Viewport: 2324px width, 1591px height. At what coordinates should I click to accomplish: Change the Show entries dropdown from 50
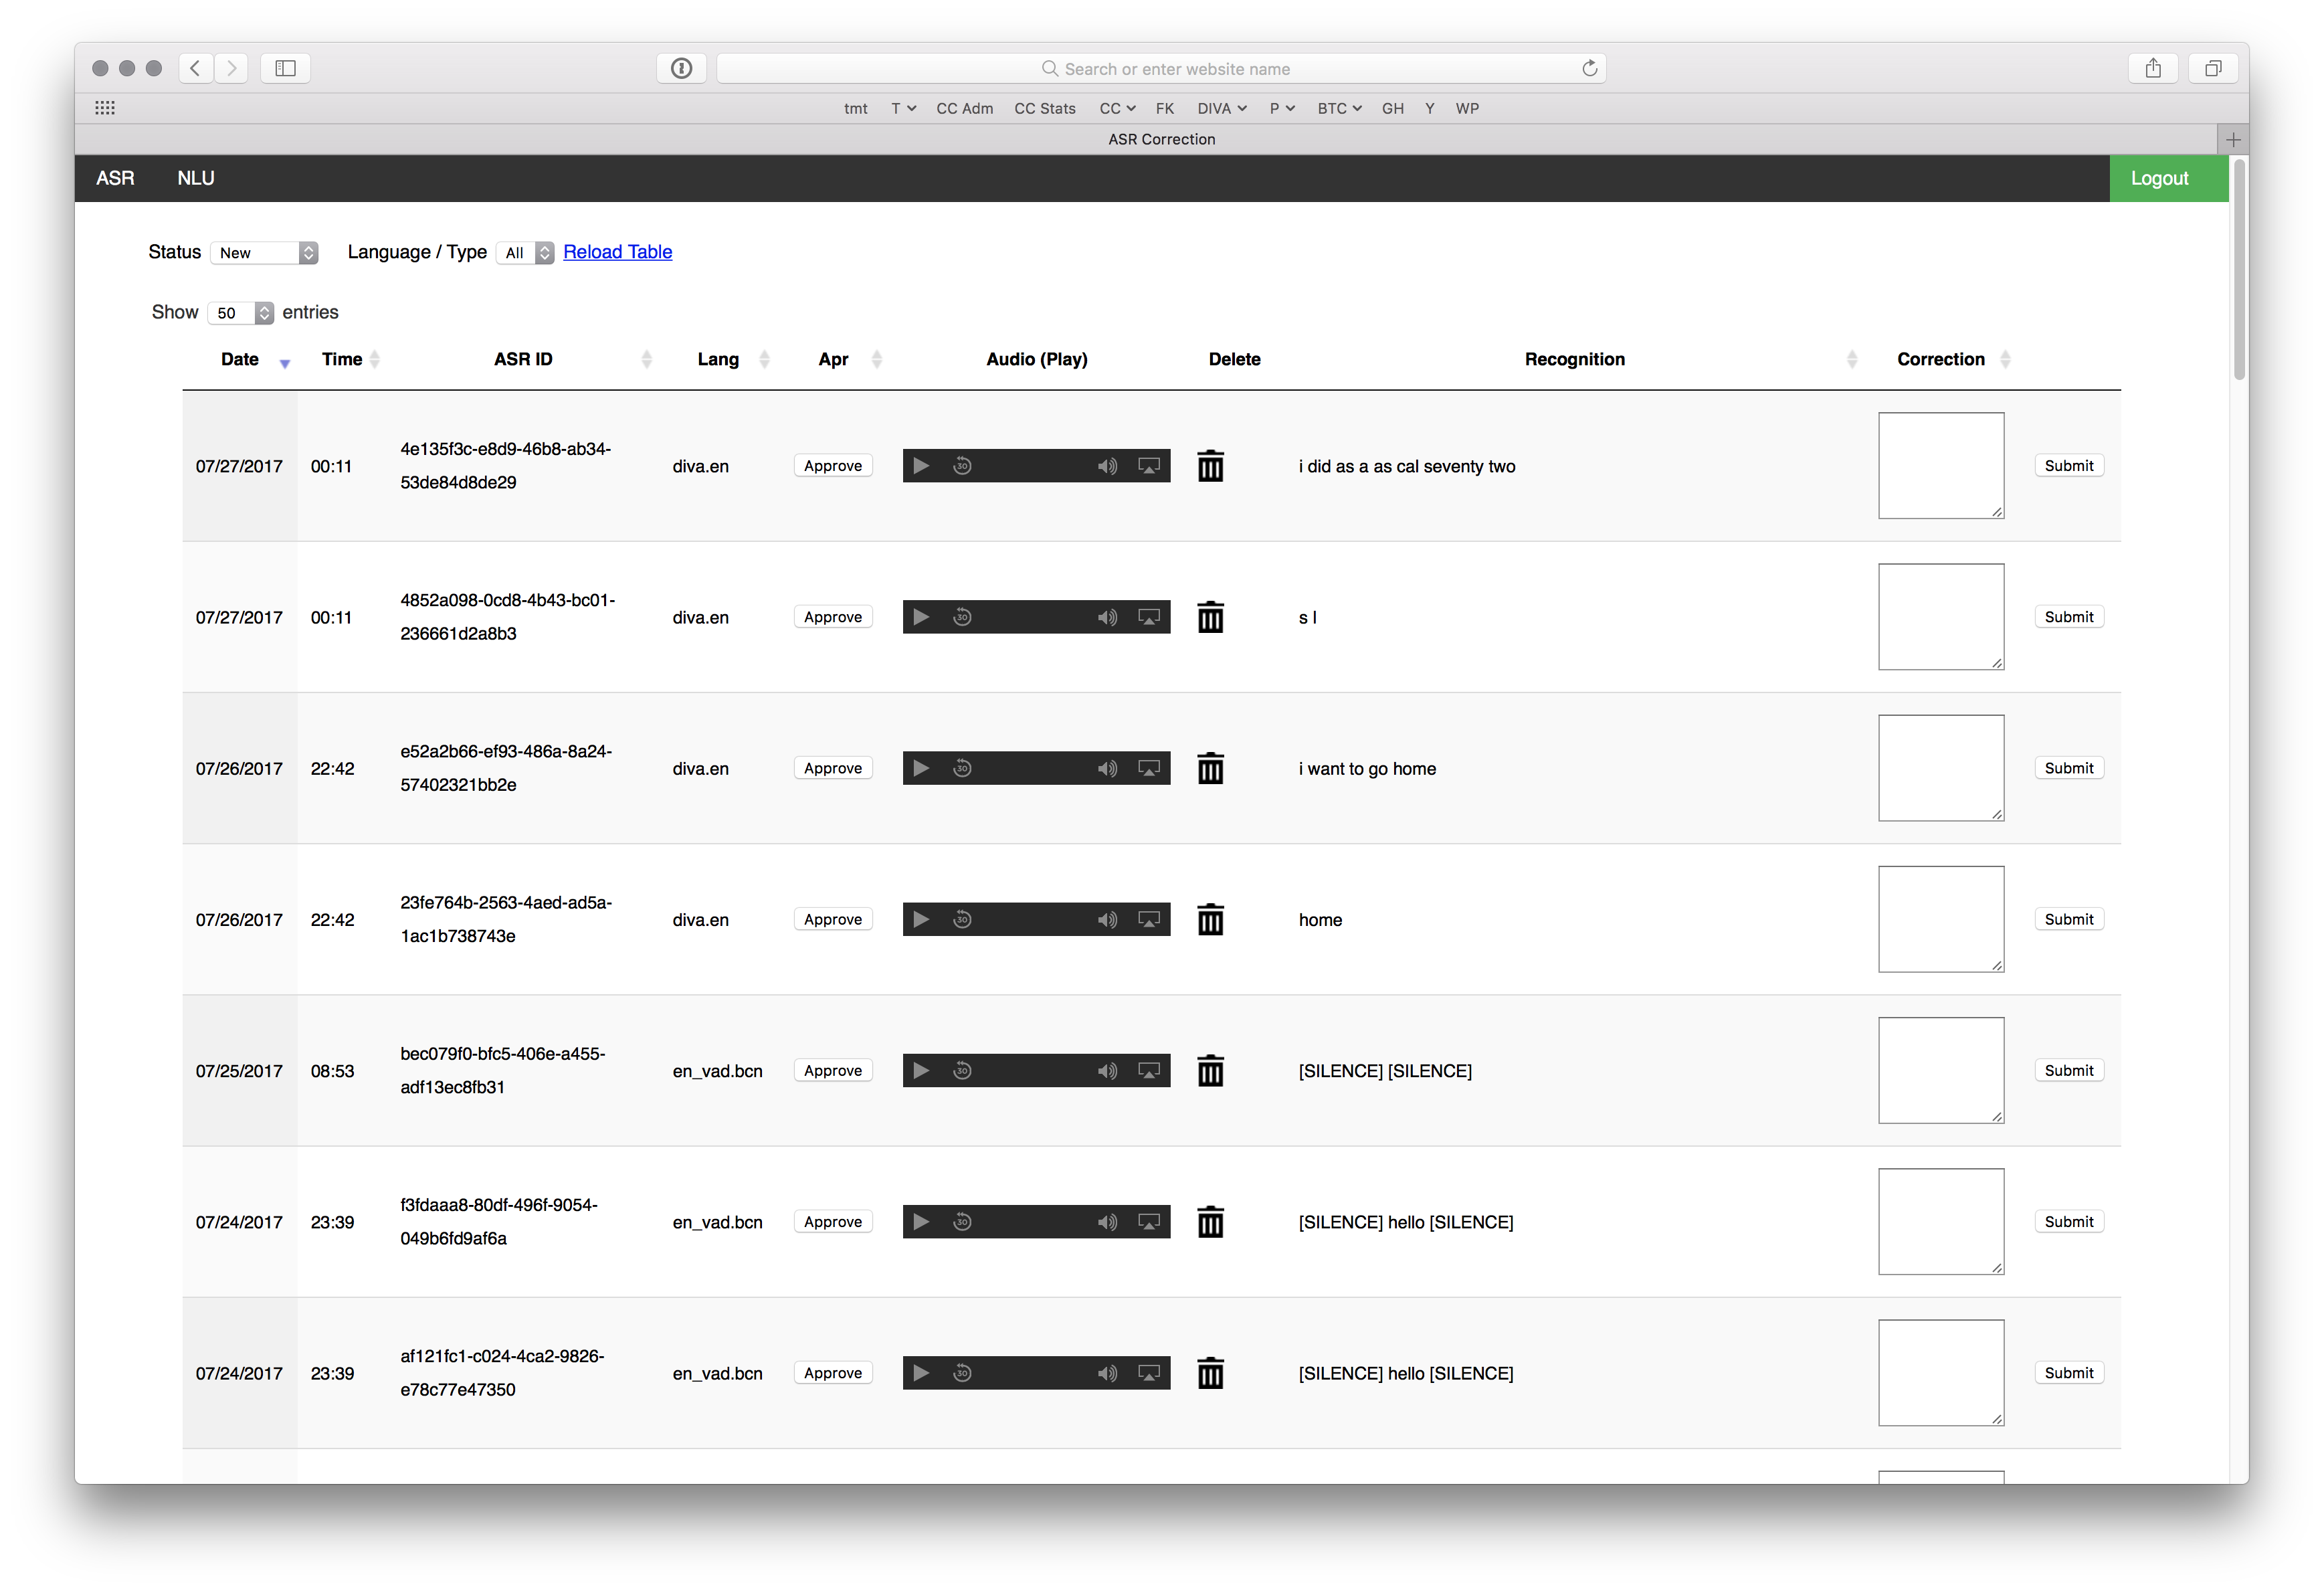(240, 313)
